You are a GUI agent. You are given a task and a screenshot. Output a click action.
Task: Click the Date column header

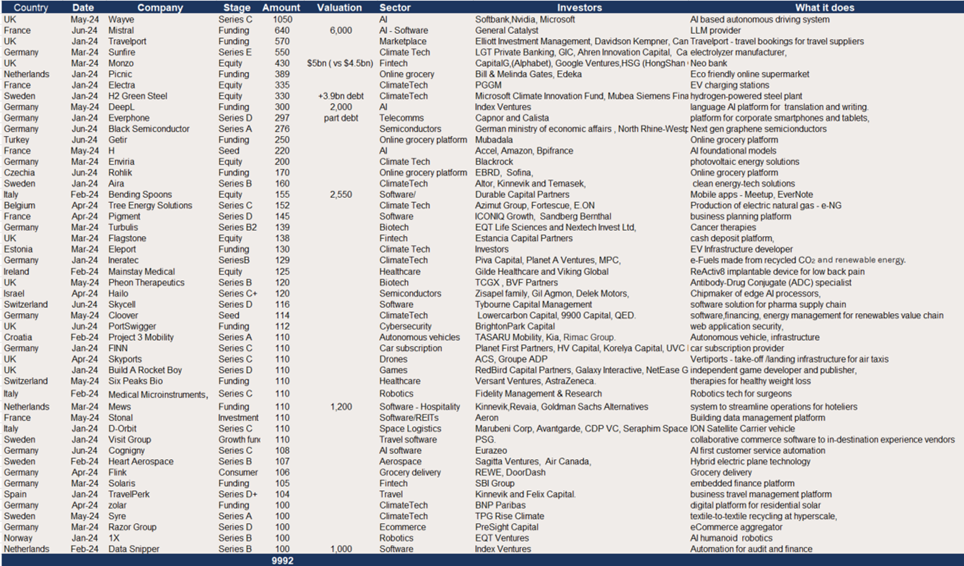coord(83,7)
